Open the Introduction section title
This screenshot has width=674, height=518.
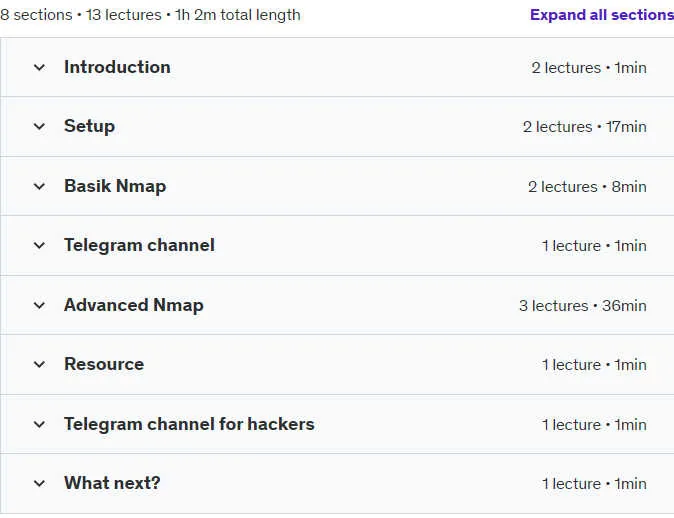coord(117,67)
